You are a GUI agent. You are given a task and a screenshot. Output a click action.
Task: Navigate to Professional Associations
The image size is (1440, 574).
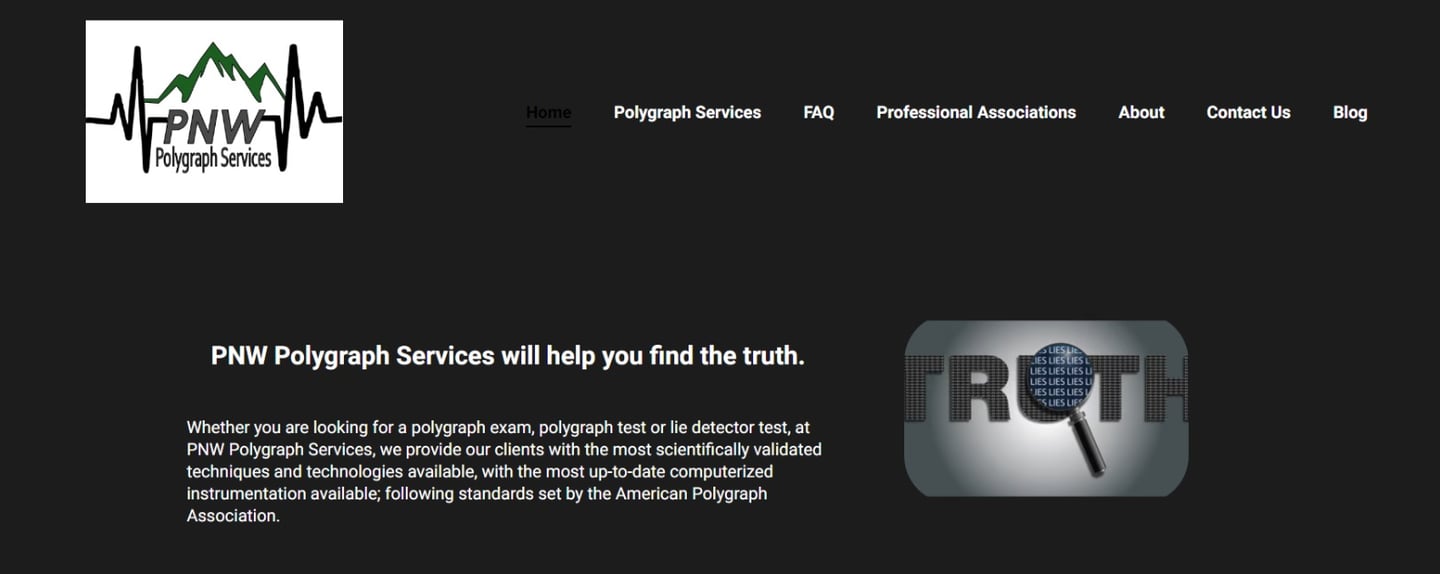tap(976, 112)
